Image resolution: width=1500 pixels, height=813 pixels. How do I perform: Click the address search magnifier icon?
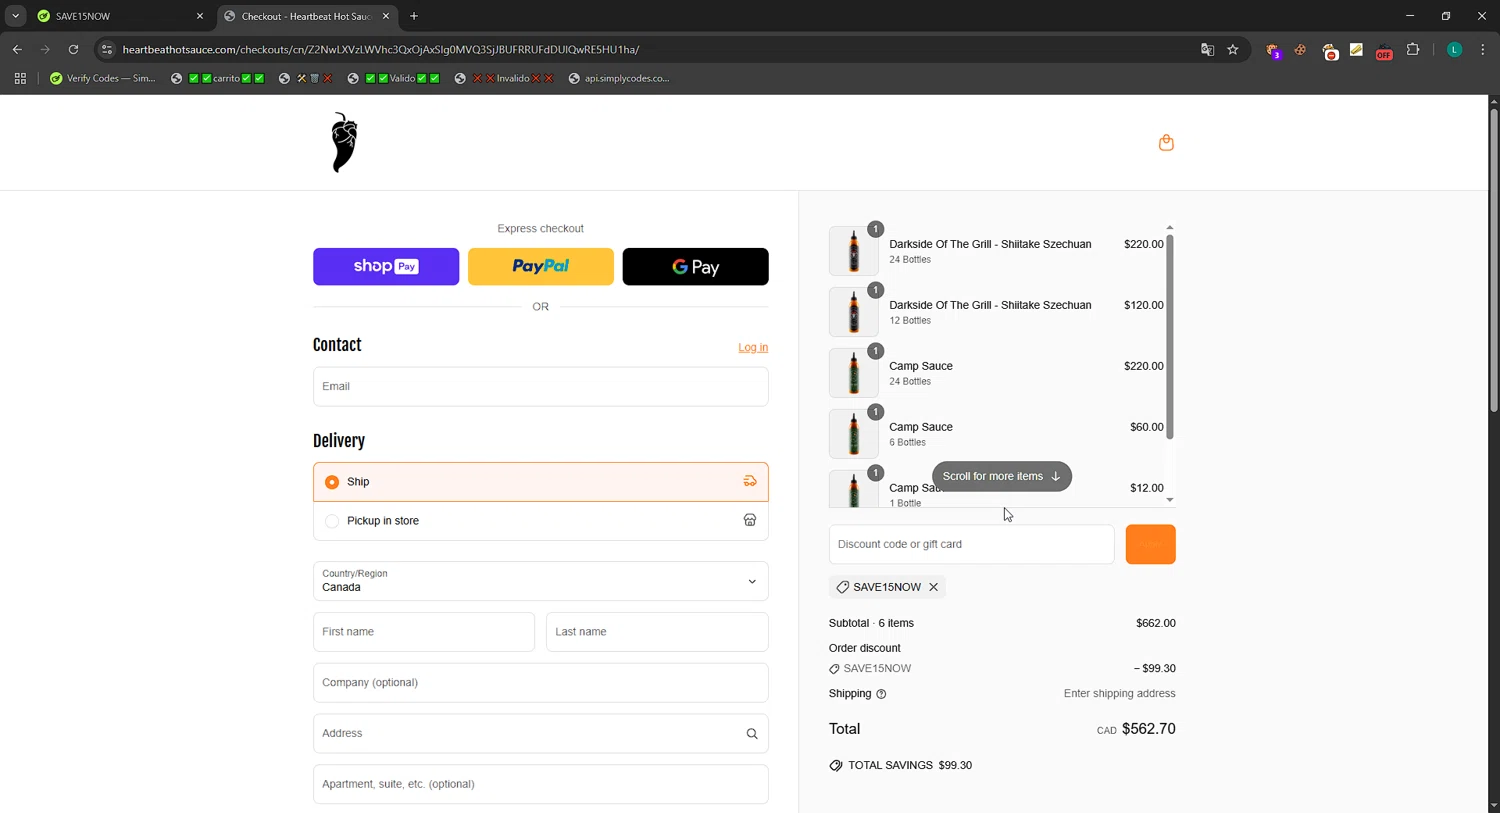(x=752, y=734)
